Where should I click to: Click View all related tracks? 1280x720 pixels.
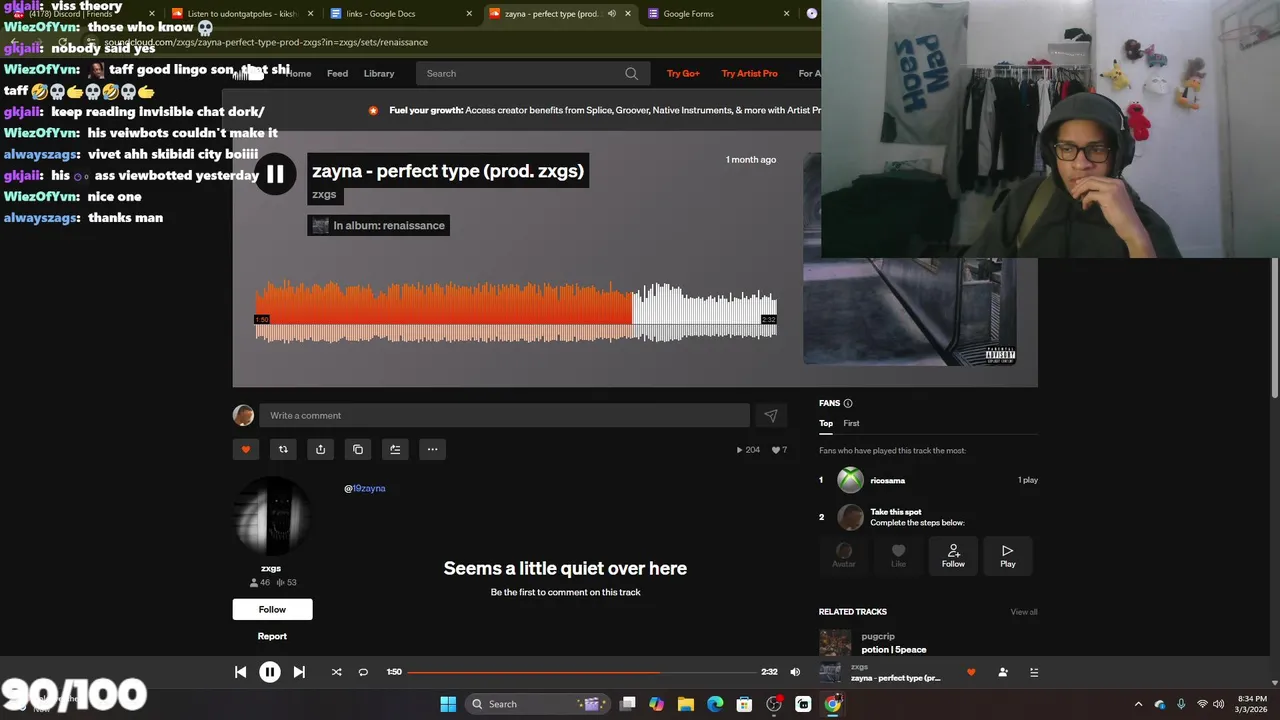coord(1024,612)
